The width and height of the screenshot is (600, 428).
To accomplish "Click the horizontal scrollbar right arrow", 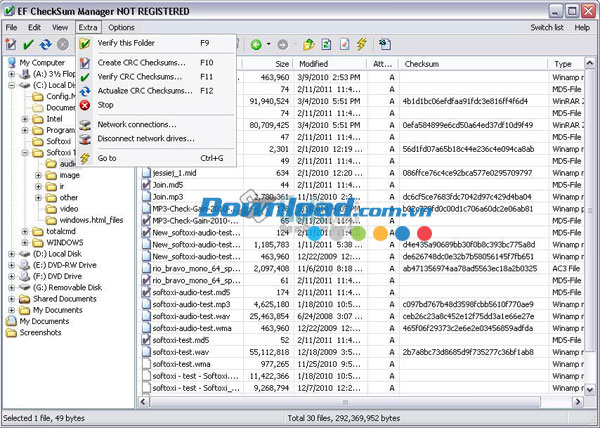I will pyautogui.click(x=578, y=402).
